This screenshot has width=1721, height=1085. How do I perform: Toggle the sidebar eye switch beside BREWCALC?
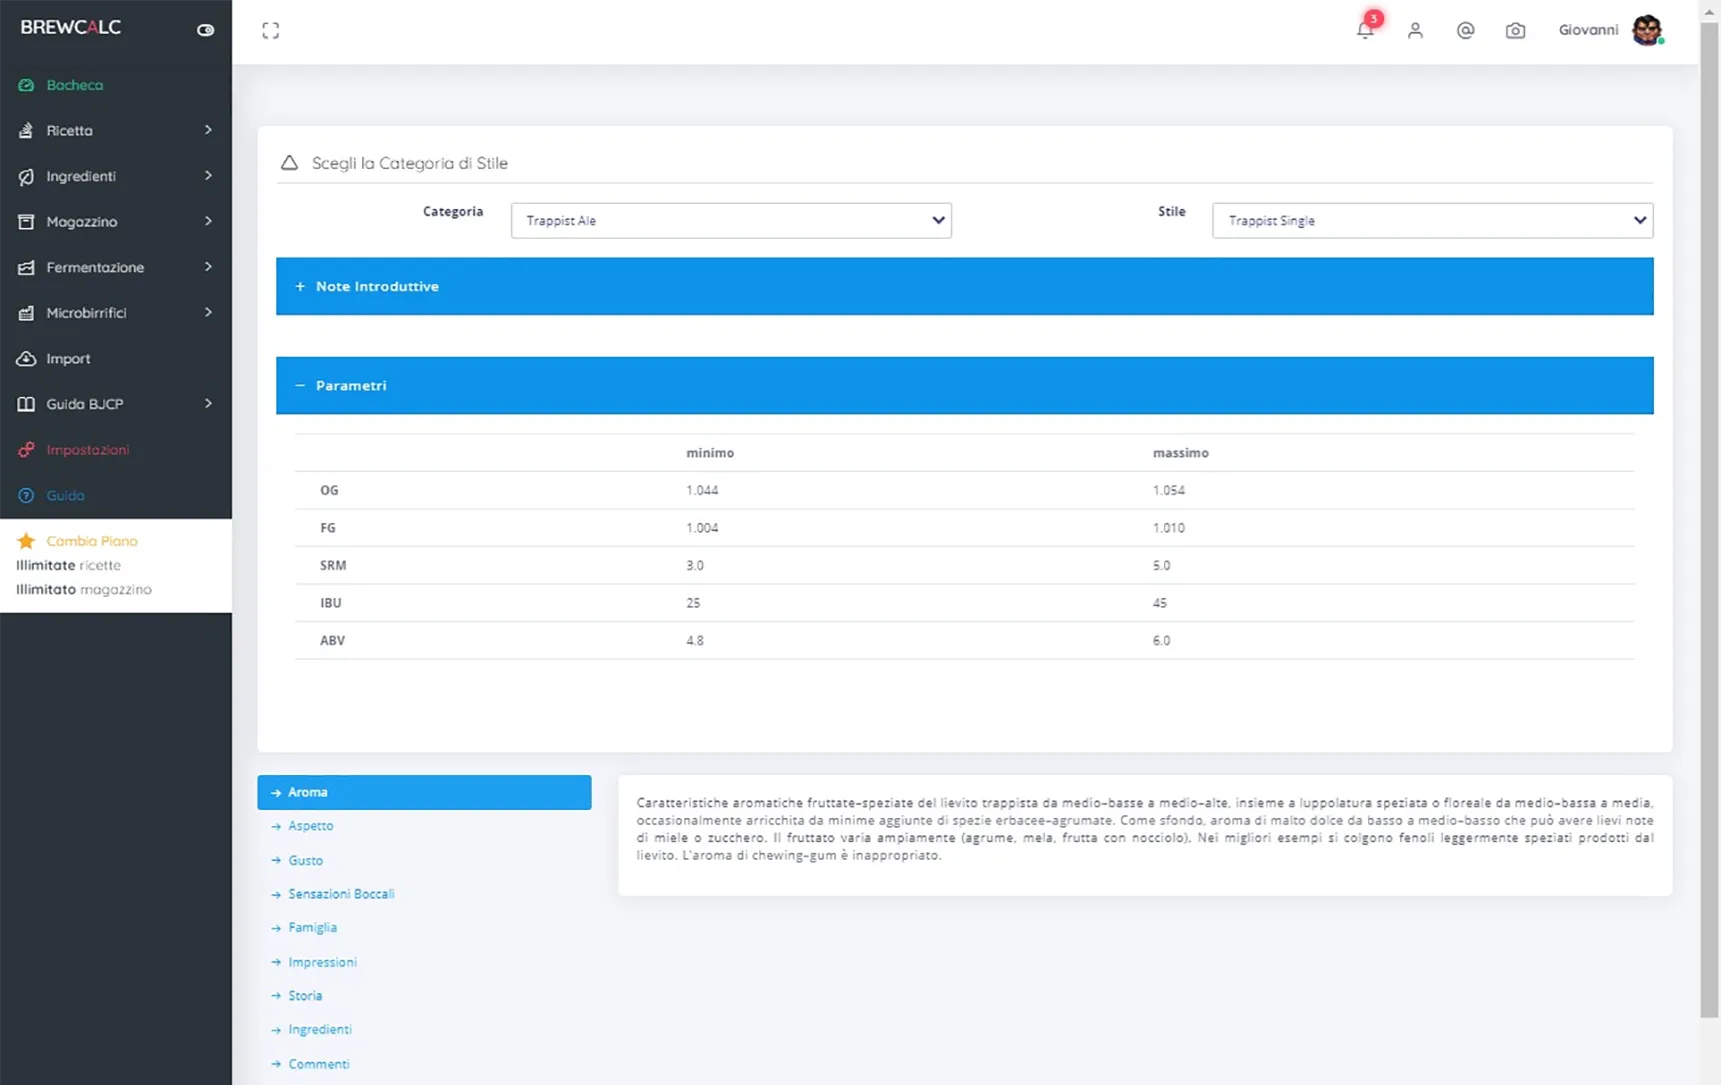point(205,30)
